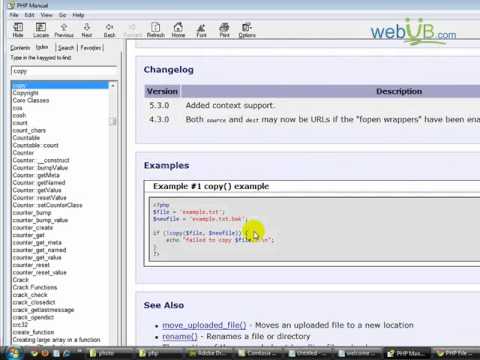Select 'Counter::bumpValue' in the index
Viewport: 480px width, 360px height.
pyautogui.click(x=40, y=168)
